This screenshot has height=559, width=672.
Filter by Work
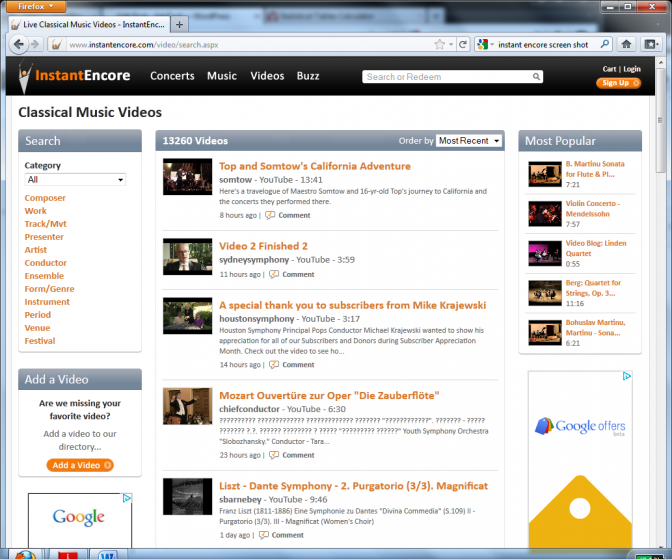tap(36, 211)
